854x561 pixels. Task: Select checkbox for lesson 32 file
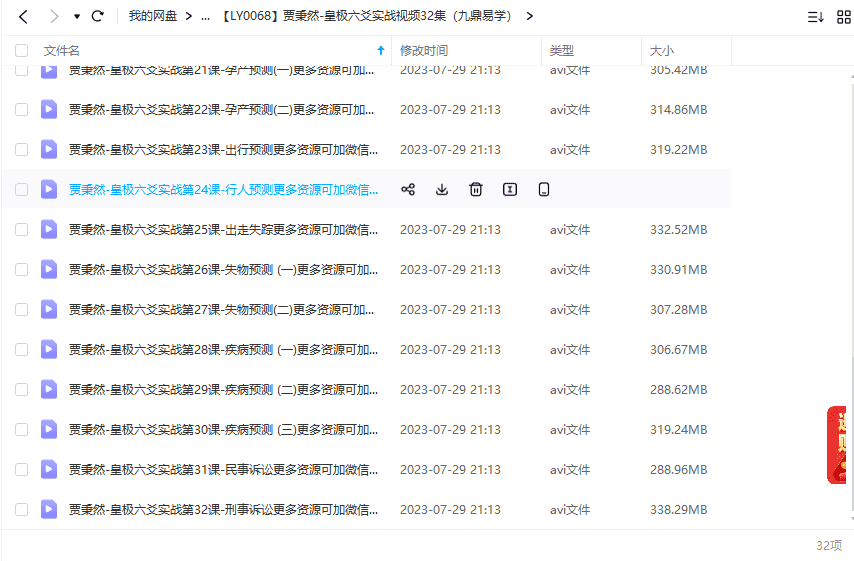(21, 510)
